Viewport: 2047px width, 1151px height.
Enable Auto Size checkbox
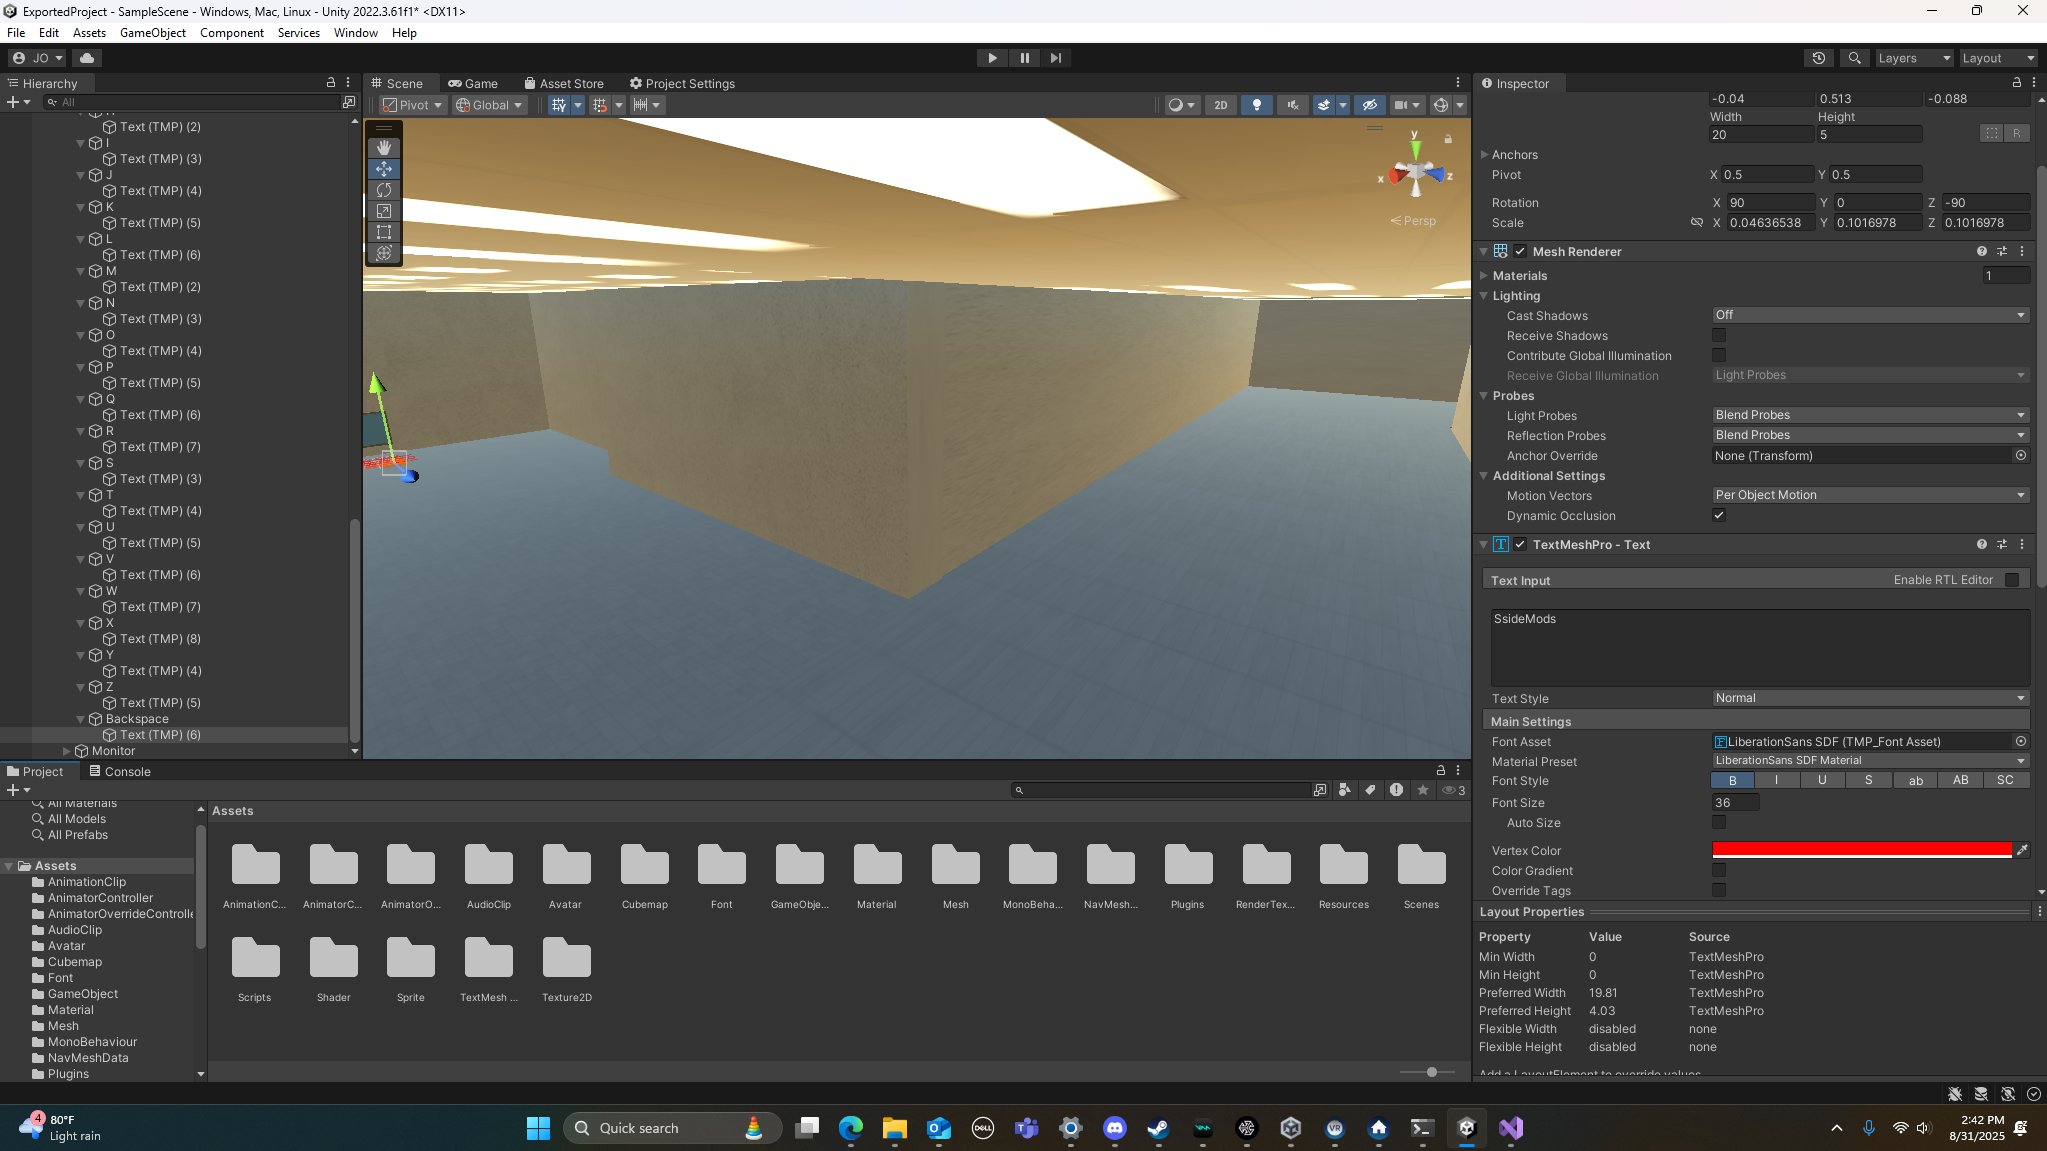coord(1719,823)
